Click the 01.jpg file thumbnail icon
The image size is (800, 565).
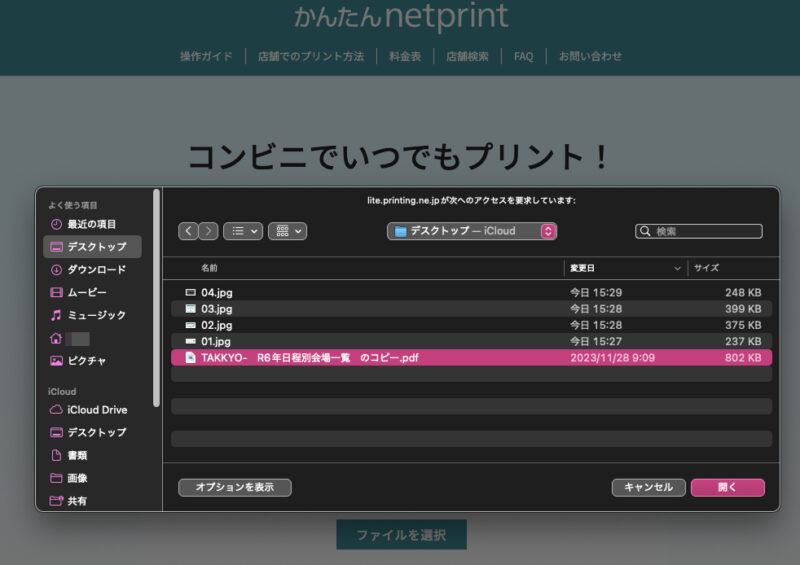coord(190,341)
